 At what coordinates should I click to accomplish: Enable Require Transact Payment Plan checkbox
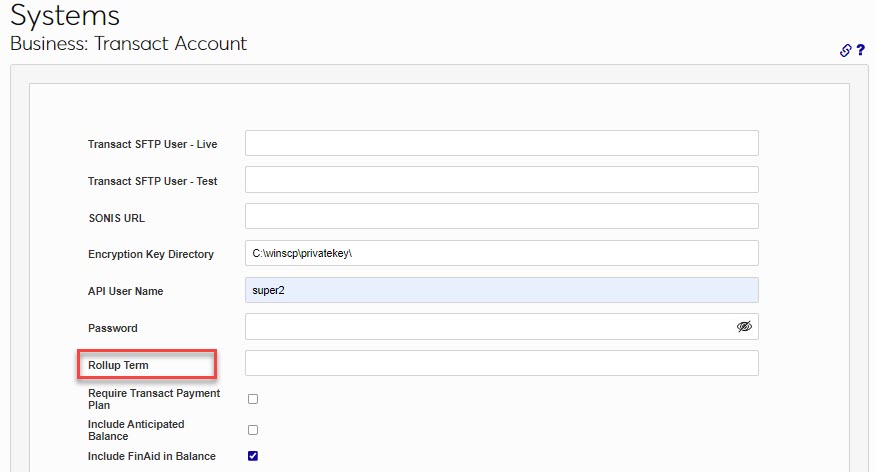pos(253,399)
